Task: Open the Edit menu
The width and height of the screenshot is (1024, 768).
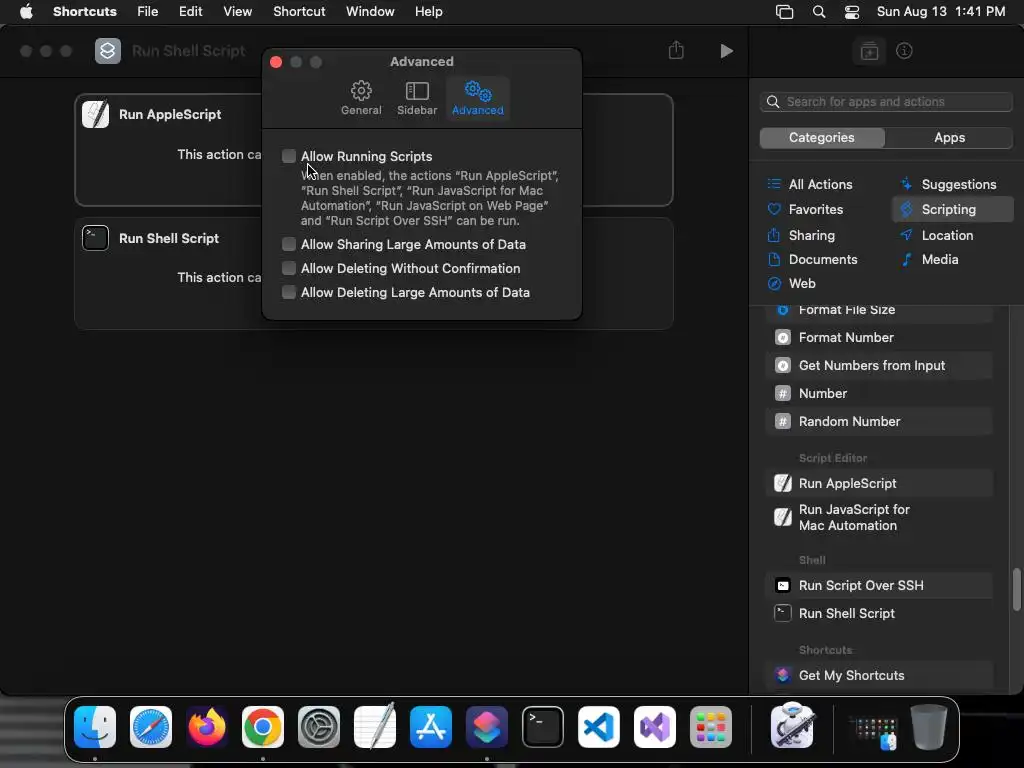Action: coord(191,12)
